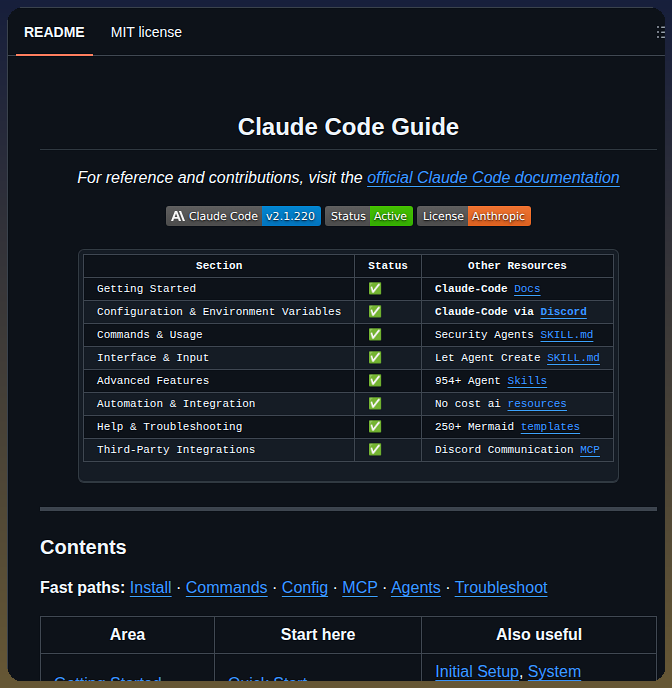Click the 'Claude Code Guide' heading
This screenshot has height=688, width=672.
coord(348,127)
